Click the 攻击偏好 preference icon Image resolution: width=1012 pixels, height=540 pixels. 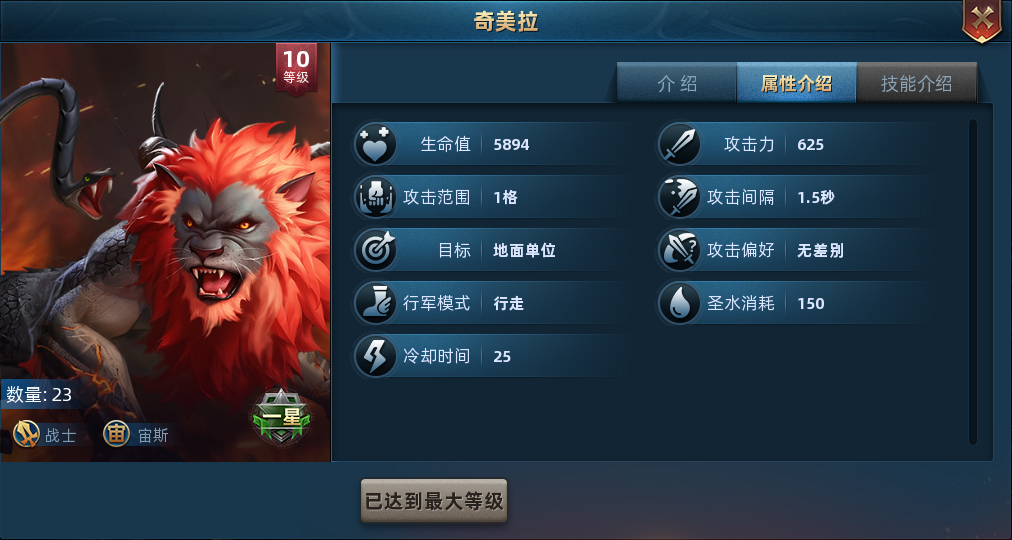(680, 250)
